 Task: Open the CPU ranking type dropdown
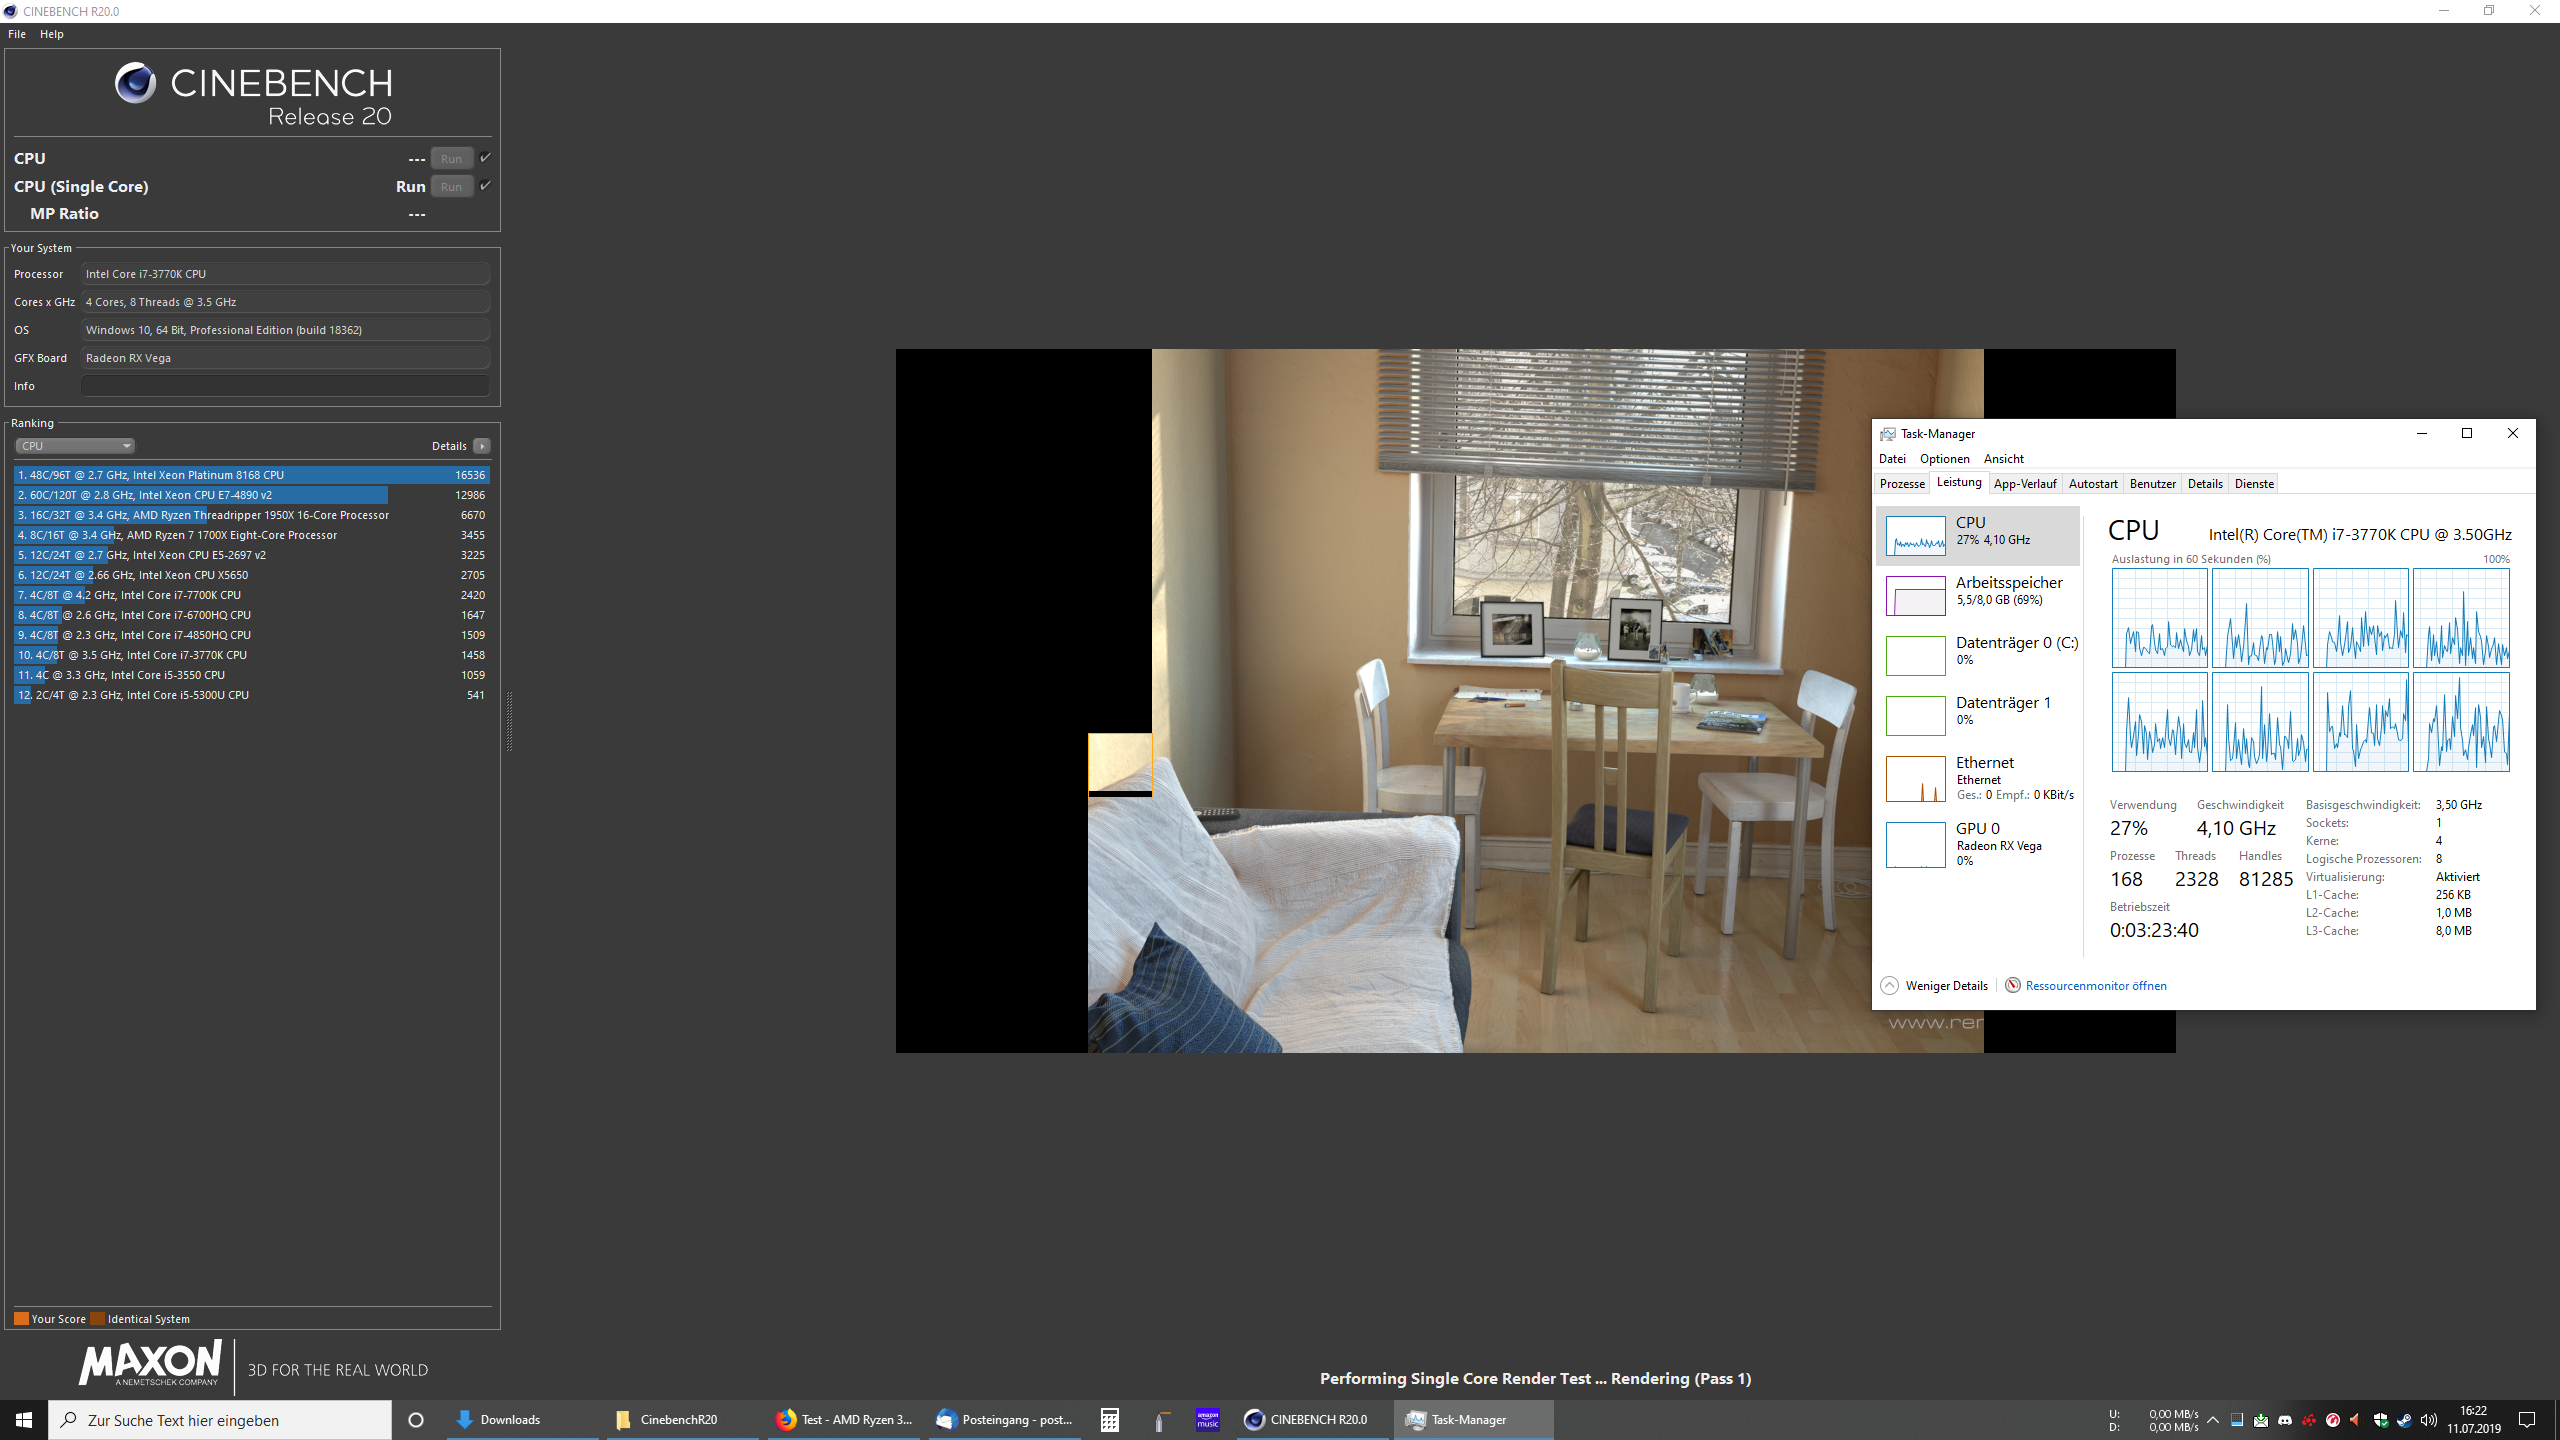[x=75, y=446]
